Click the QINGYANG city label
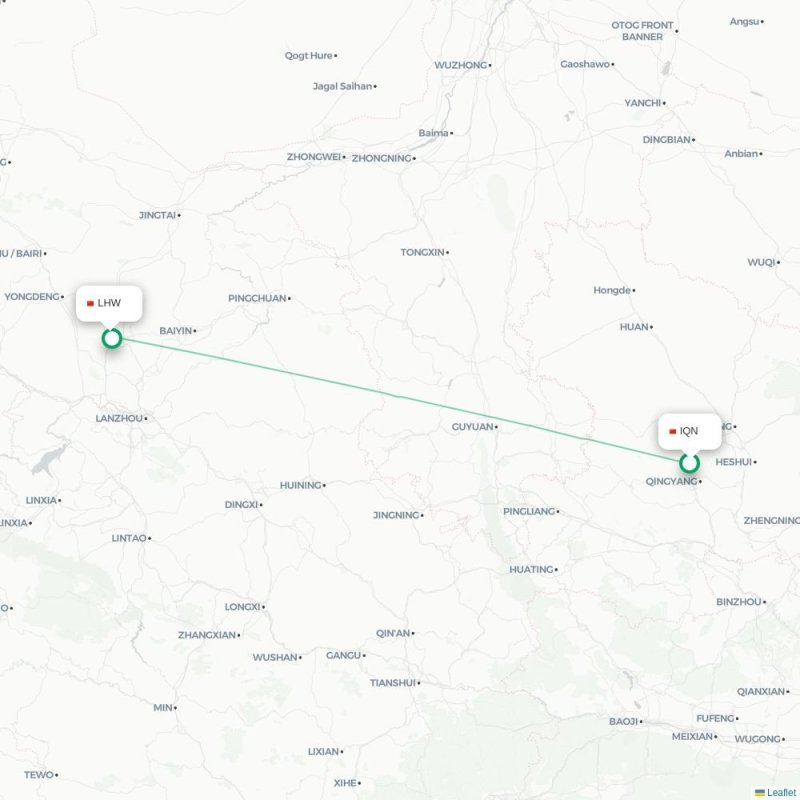The width and height of the screenshot is (800, 800). pos(671,481)
